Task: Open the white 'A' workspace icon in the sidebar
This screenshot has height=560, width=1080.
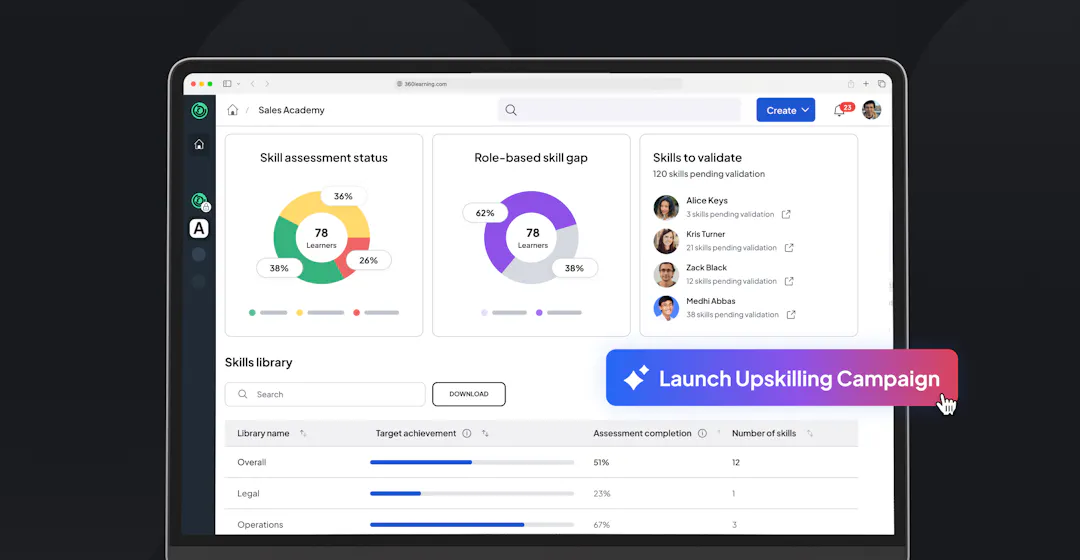Action: (199, 229)
